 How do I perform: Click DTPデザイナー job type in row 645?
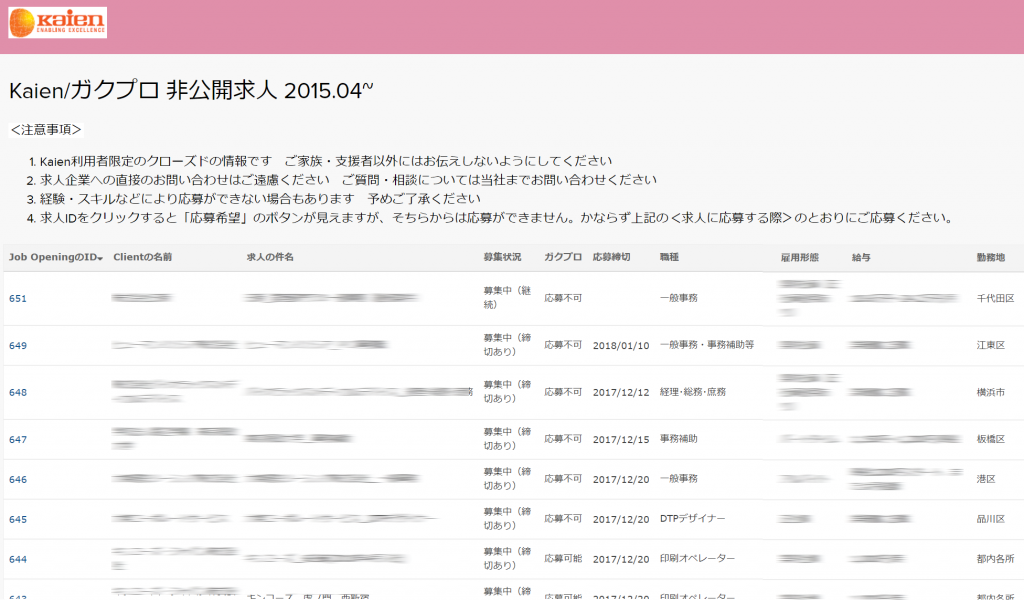[692, 518]
